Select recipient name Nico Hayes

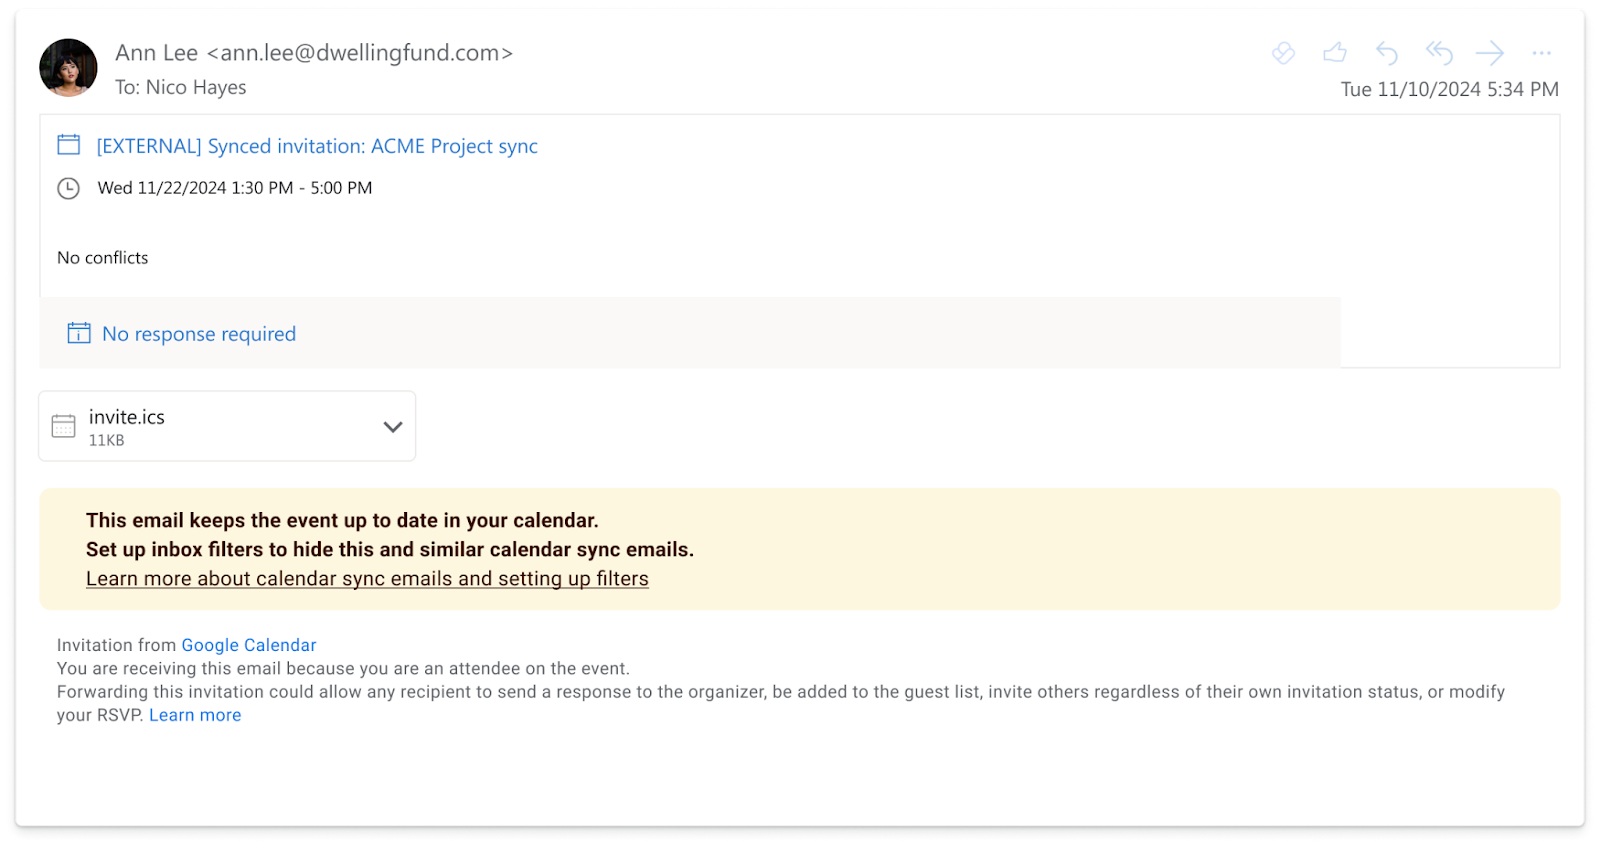[196, 88]
